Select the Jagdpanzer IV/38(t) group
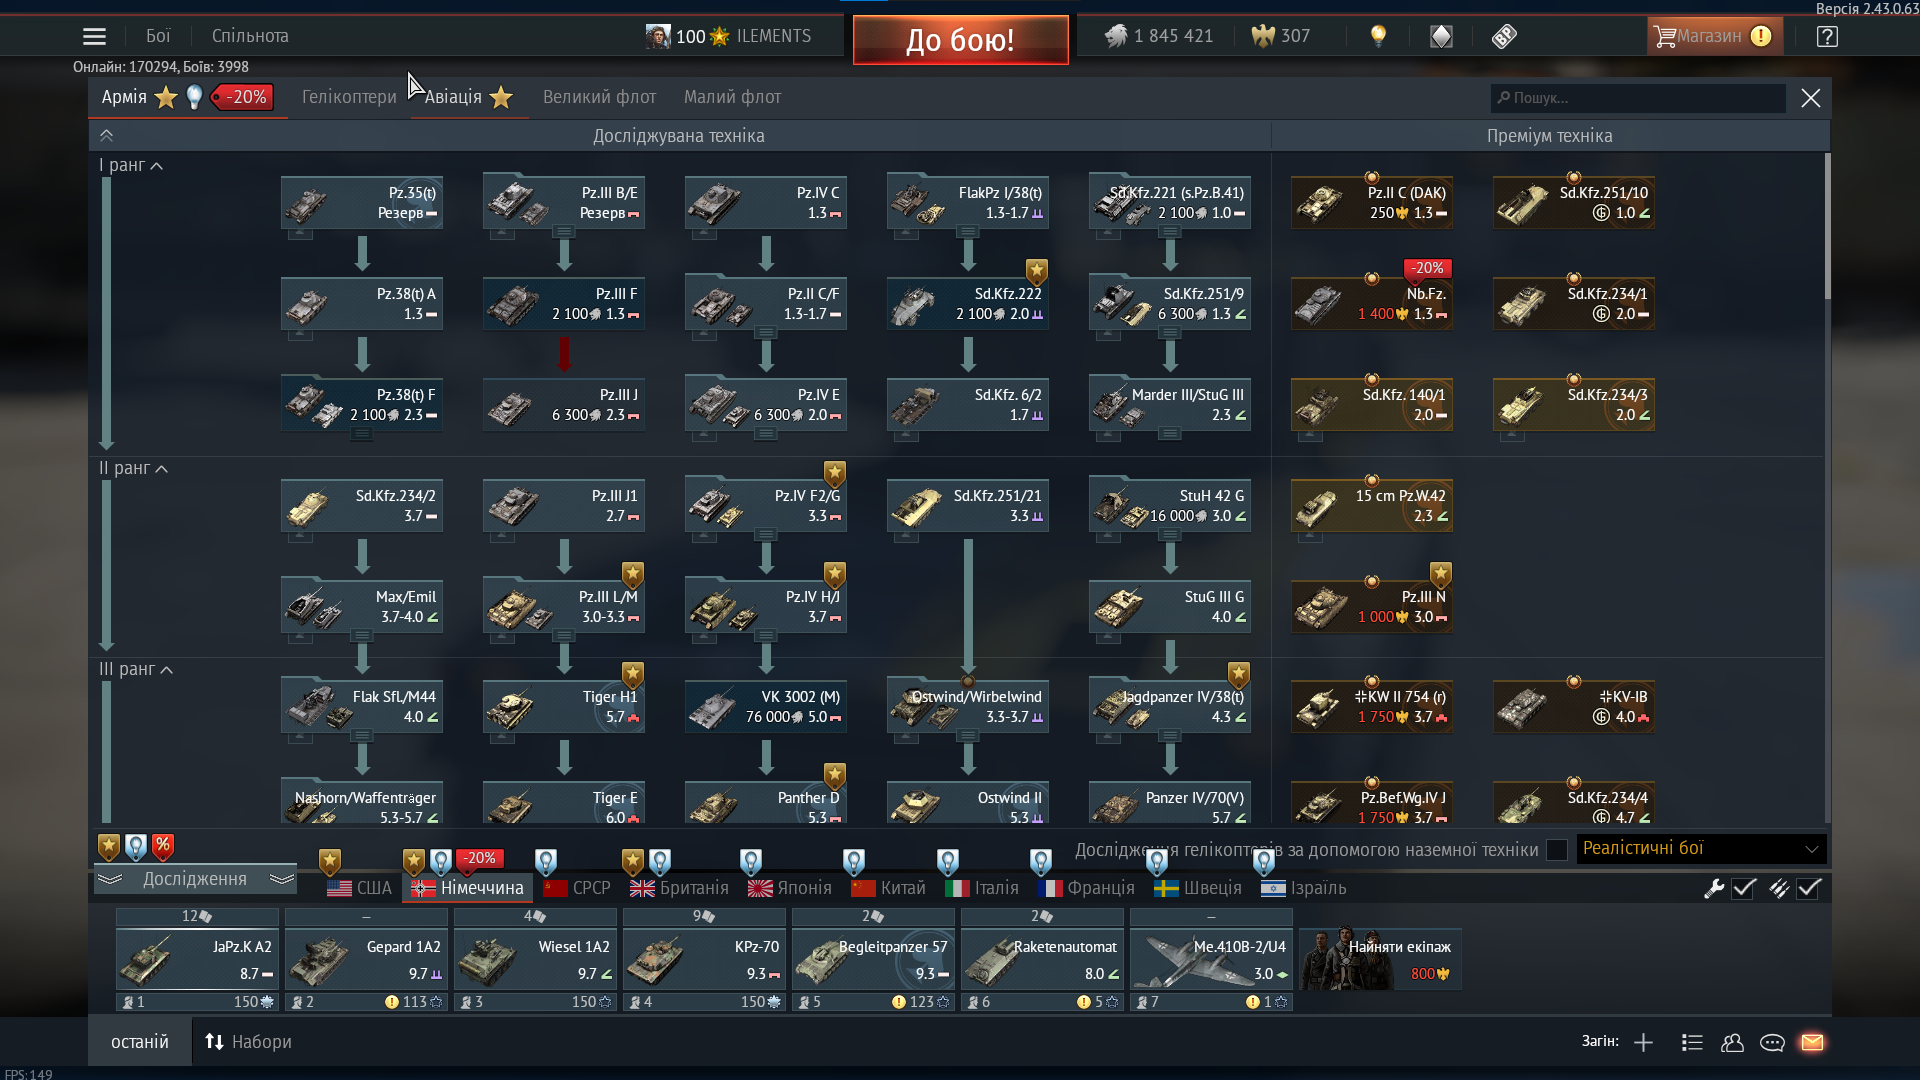Viewport: 1920px width, 1080px height. tap(1170, 706)
